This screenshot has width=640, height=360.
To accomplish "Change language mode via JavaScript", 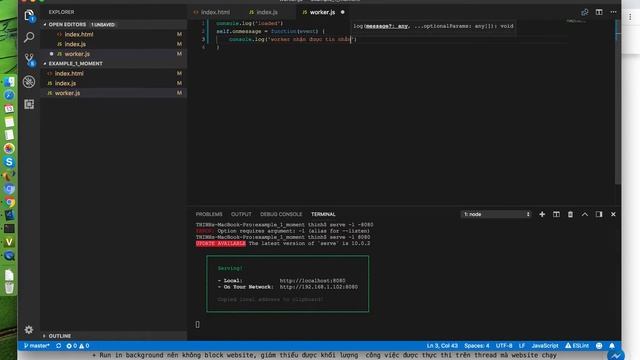I will coord(544,346).
